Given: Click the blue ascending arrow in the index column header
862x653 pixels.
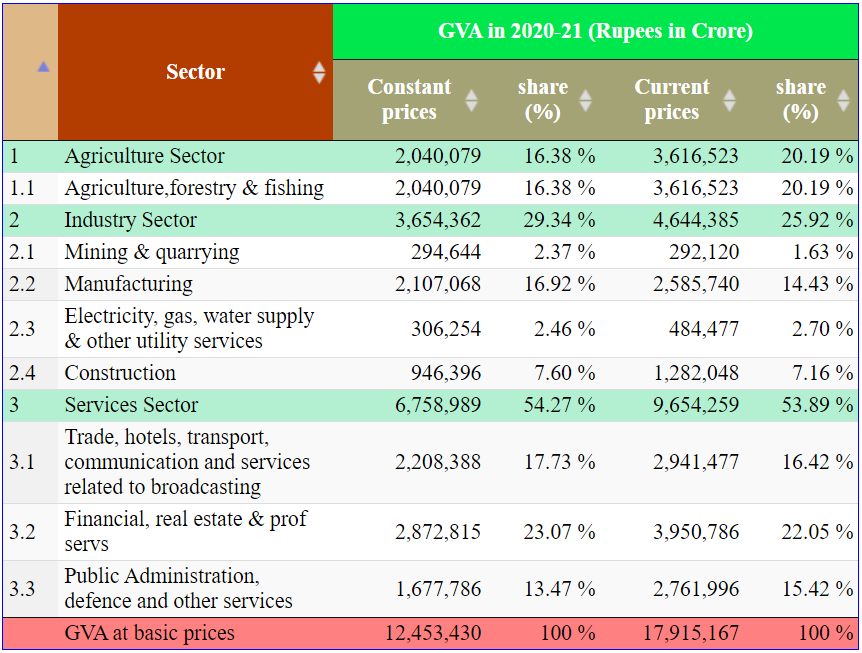Looking at the screenshot, I should (43, 67).
